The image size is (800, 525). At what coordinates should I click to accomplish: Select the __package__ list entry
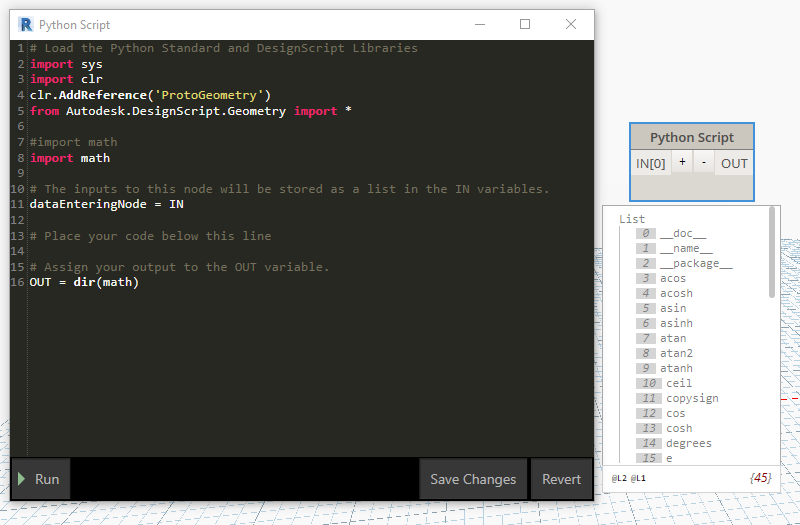pyautogui.click(x=696, y=263)
